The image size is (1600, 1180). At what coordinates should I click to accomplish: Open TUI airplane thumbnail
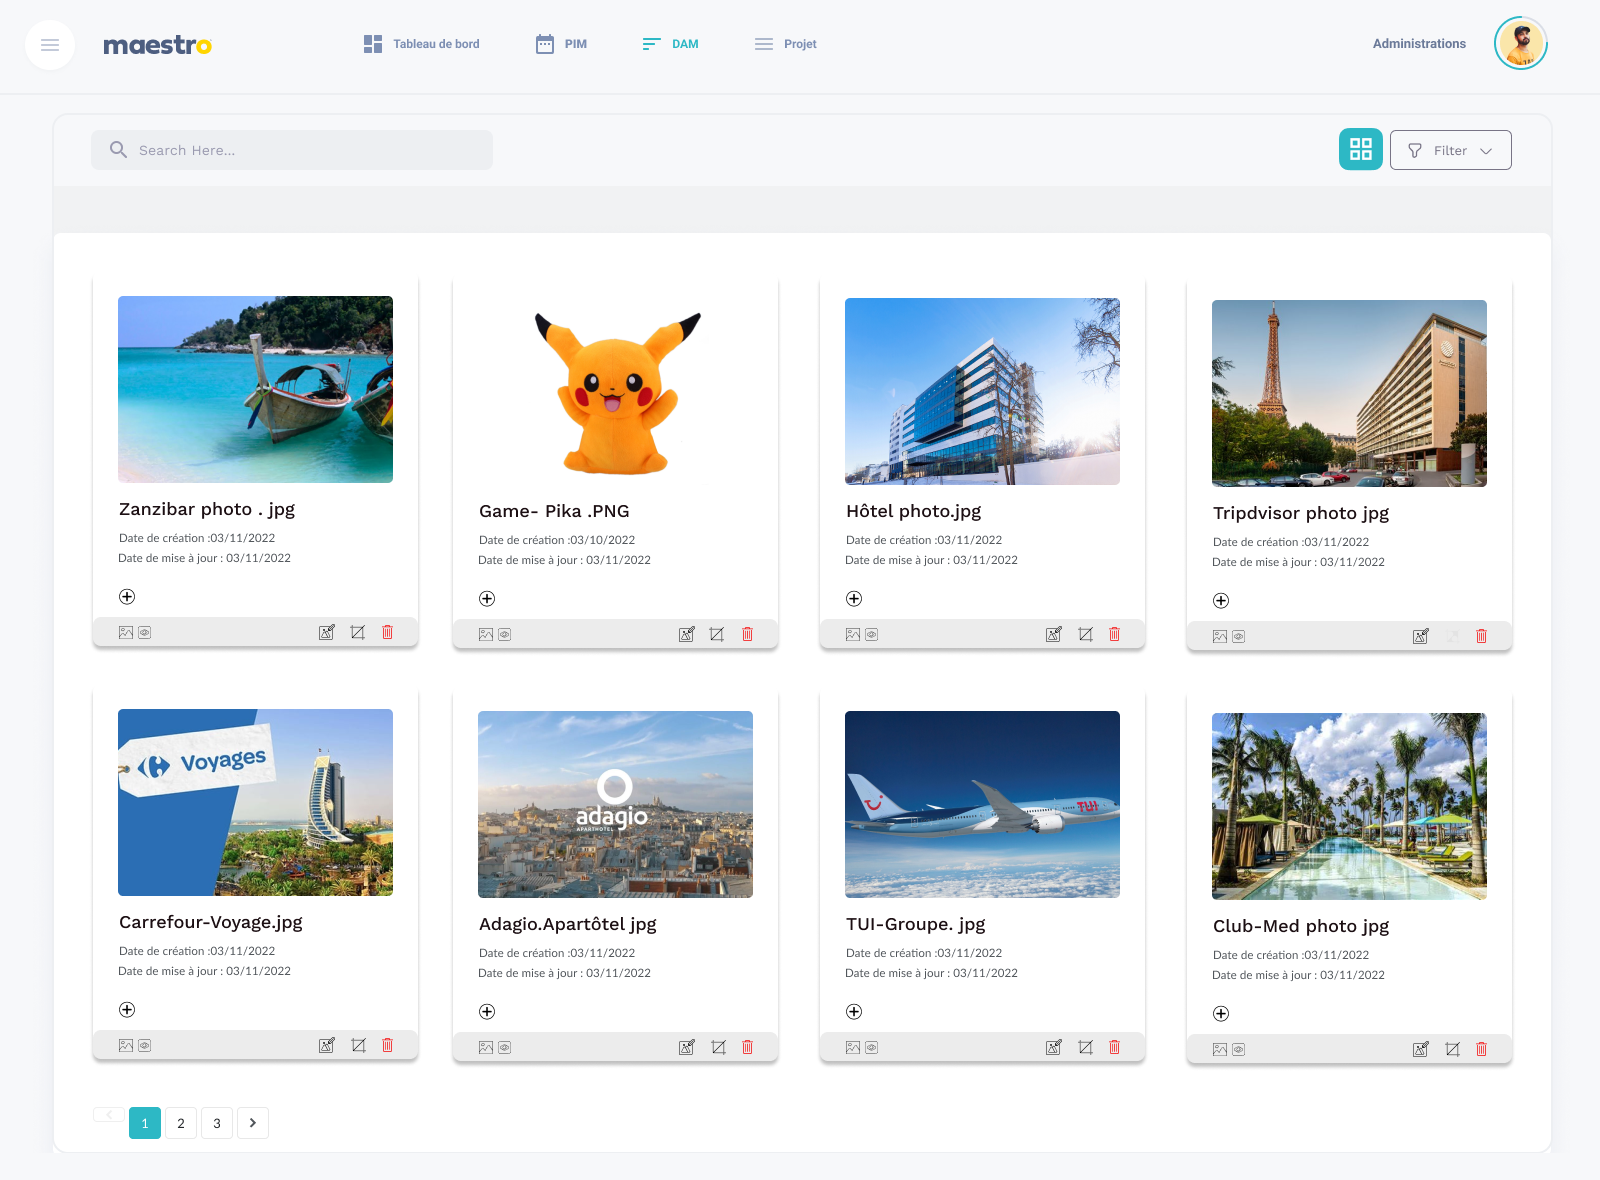(x=982, y=804)
